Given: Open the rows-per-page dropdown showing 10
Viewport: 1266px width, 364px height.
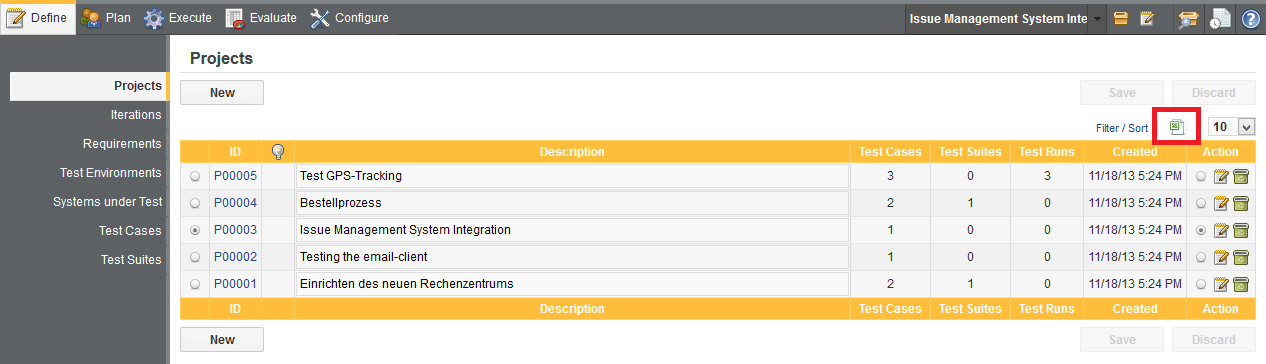Looking at the screenshot, I should click(1232, 127).
